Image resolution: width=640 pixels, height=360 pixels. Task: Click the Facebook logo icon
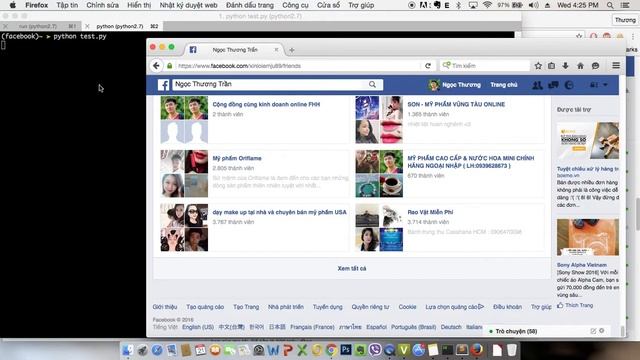pos(163,84)
